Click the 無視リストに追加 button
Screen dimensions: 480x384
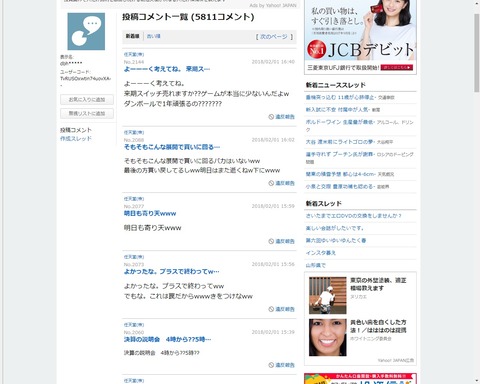pos(87,113)
